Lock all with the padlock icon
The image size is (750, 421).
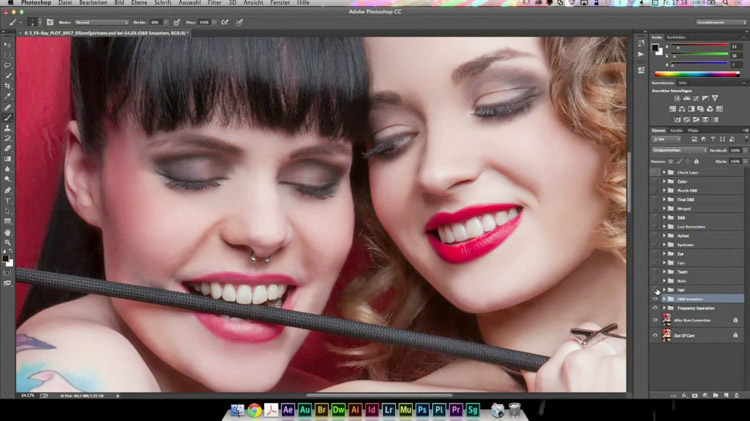click(x=696, y=162)
